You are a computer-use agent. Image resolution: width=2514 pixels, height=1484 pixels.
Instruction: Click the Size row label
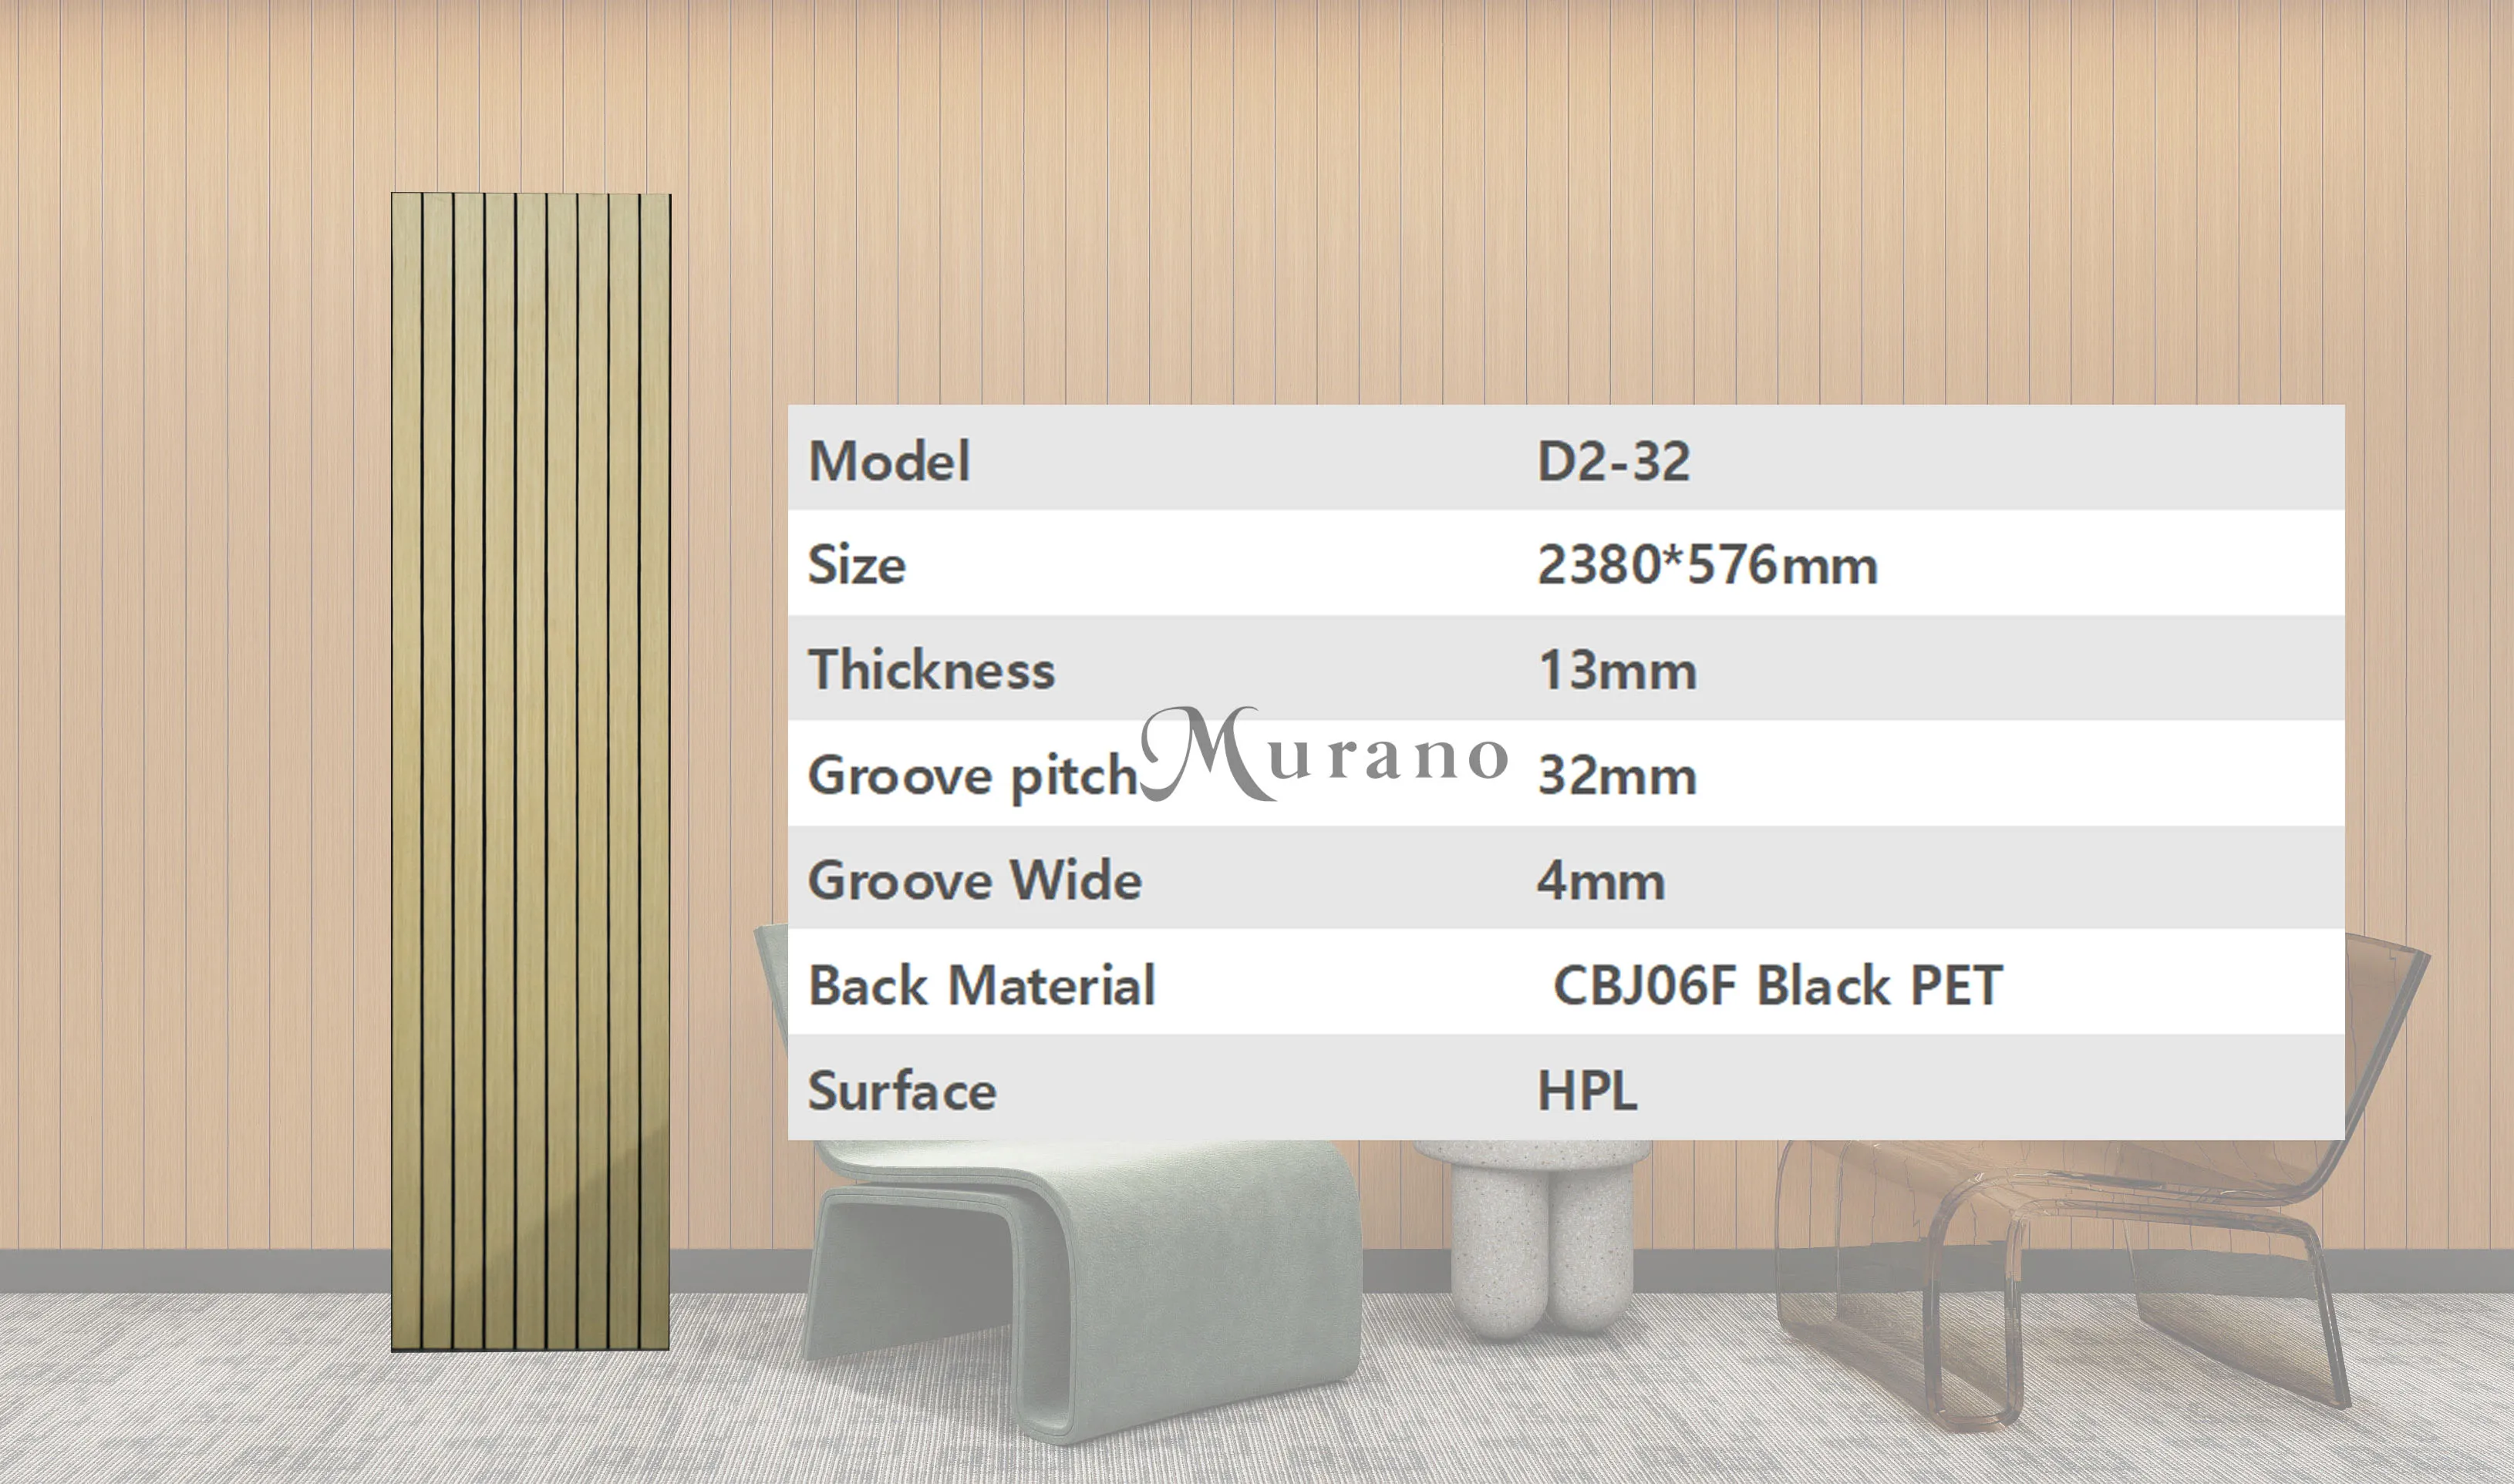click(856, 565)
